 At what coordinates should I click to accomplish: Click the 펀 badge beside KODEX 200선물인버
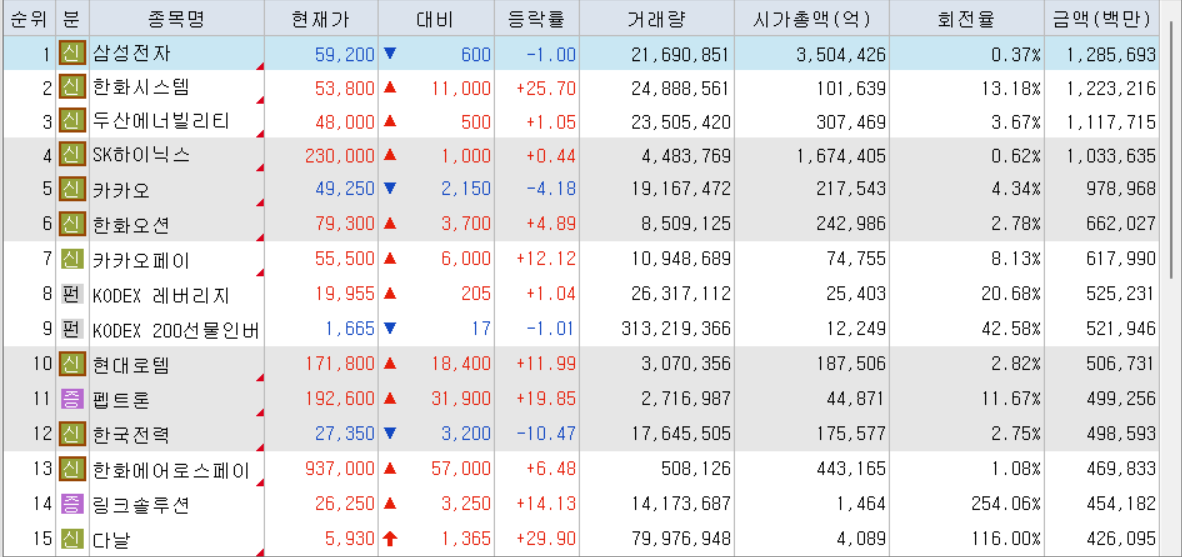72,329
